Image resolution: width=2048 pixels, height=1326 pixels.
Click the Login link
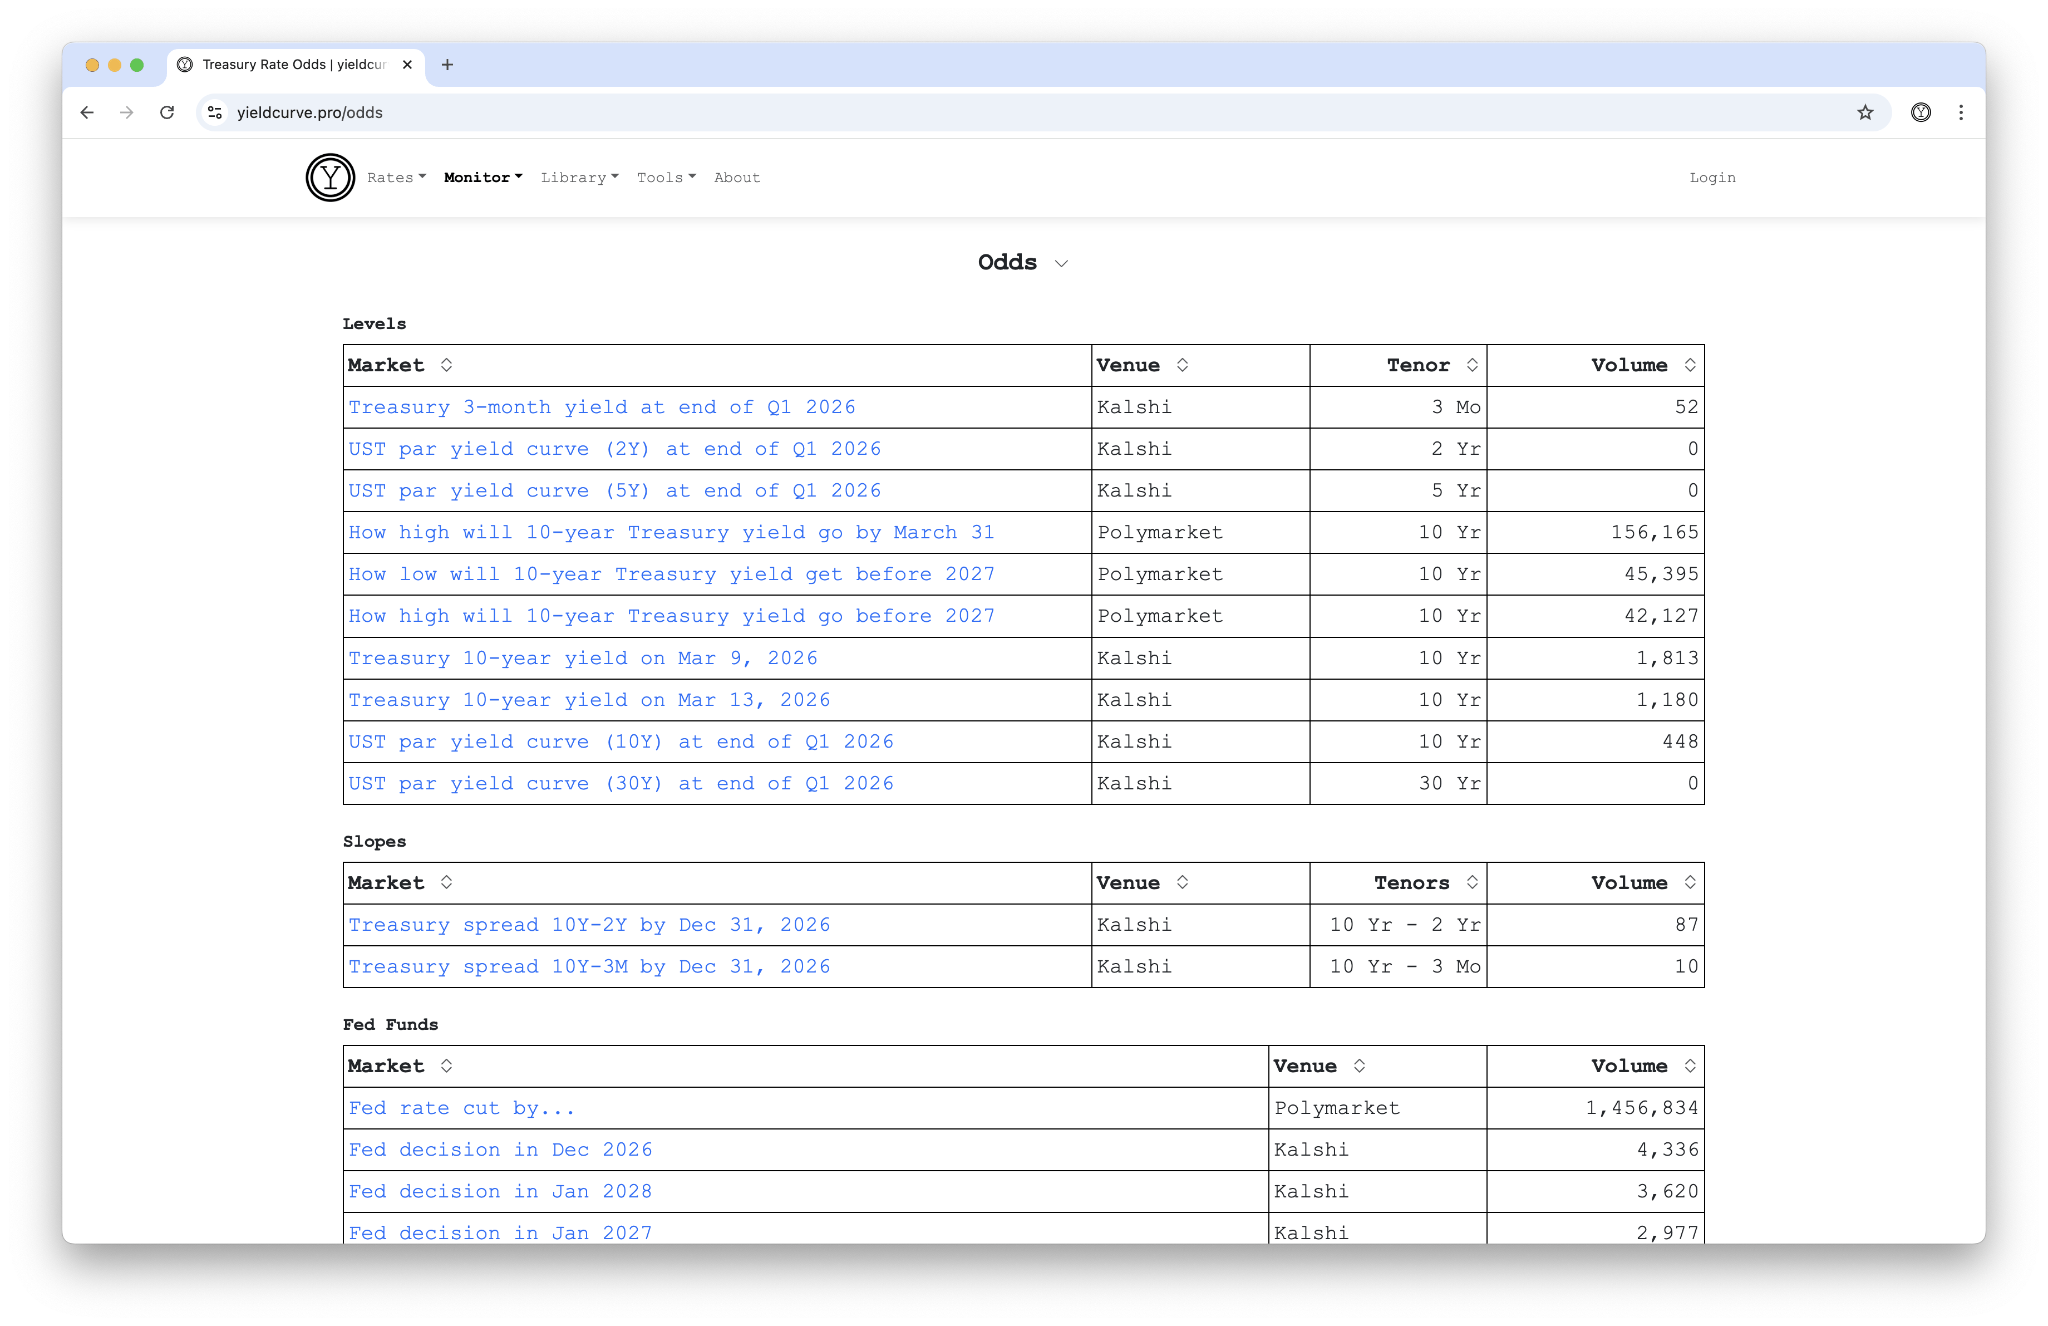(x=1711, y=177)
